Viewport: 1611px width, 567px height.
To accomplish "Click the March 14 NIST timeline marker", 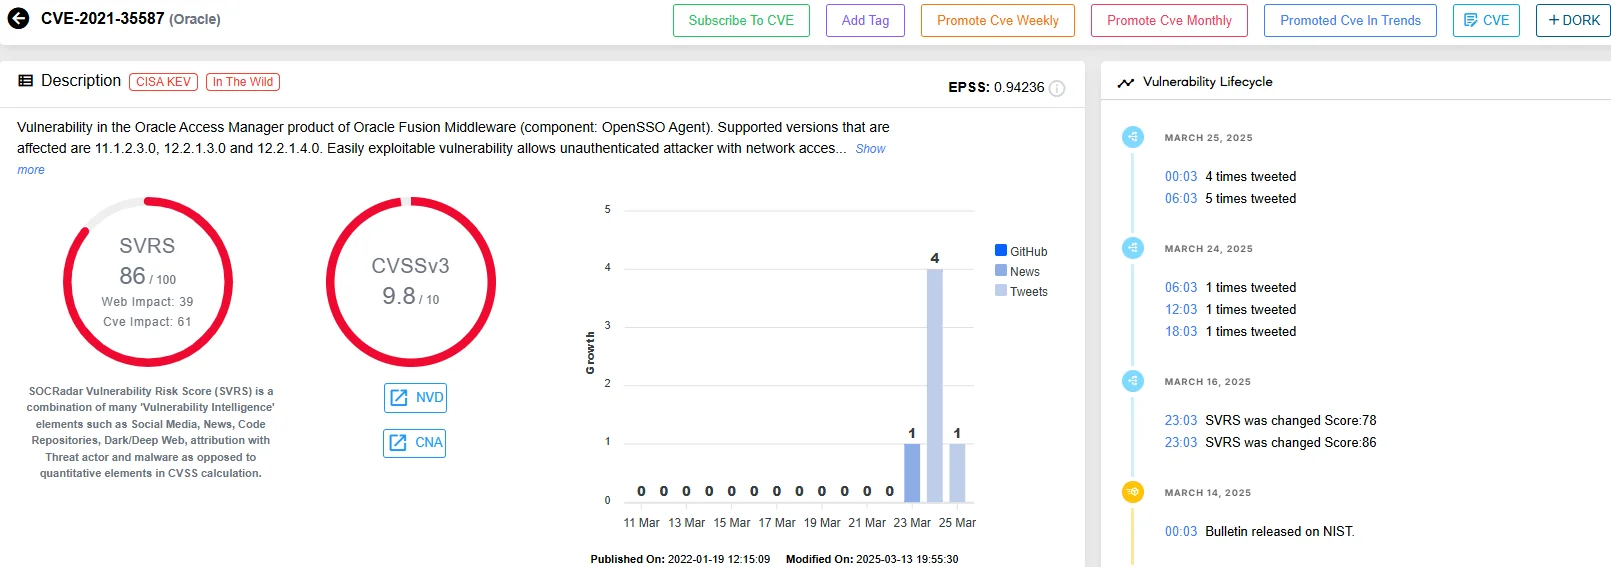I will click(x=1133, y=492).
